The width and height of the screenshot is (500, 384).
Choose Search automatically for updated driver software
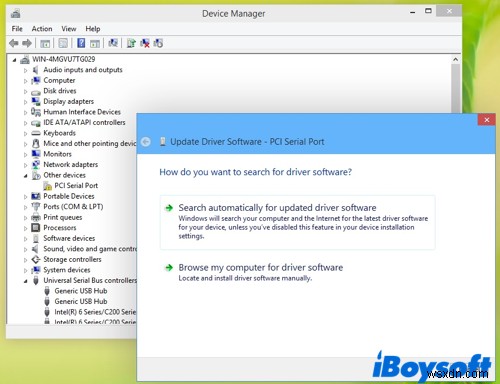(x=297, y=222)
